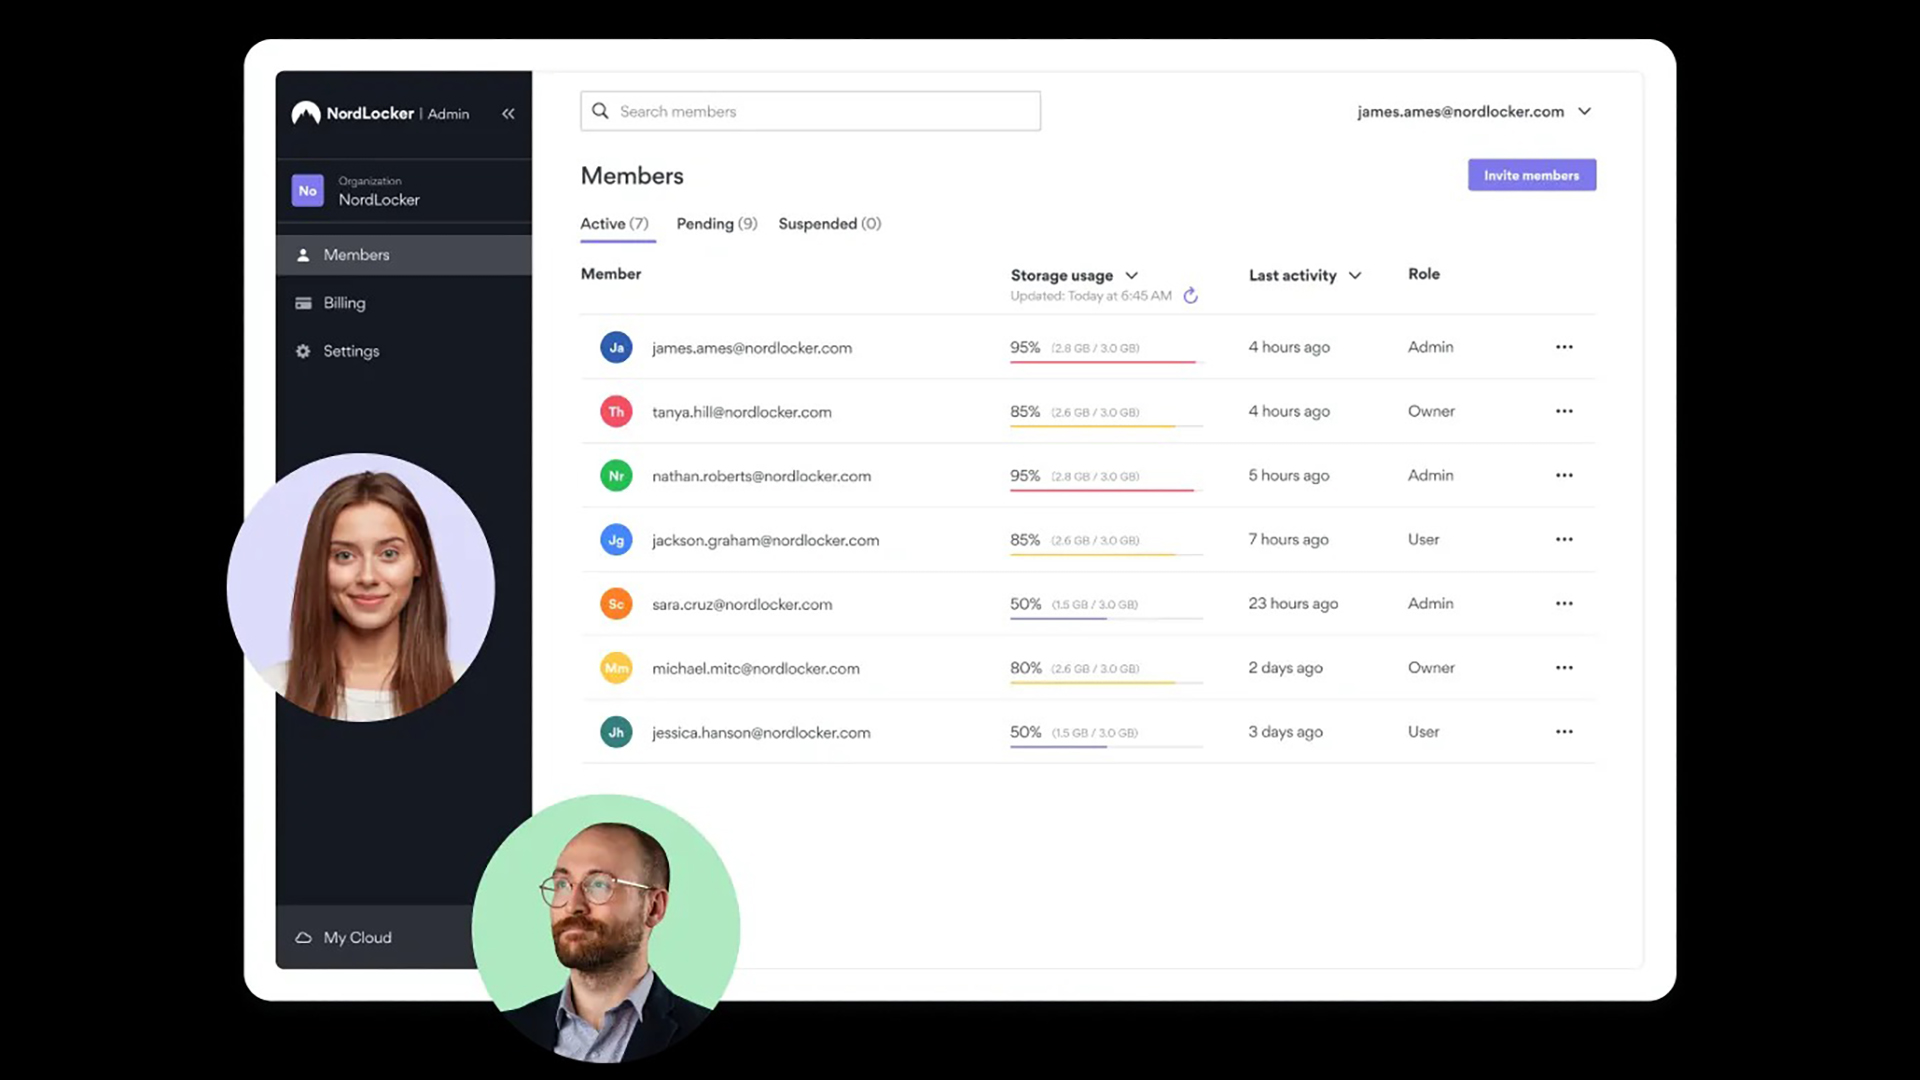Select james.ames@nordlocker.com in the member list
The width and height of the screenshot is (1920, 1080).
pyautogui.click(x=752, y=348)
